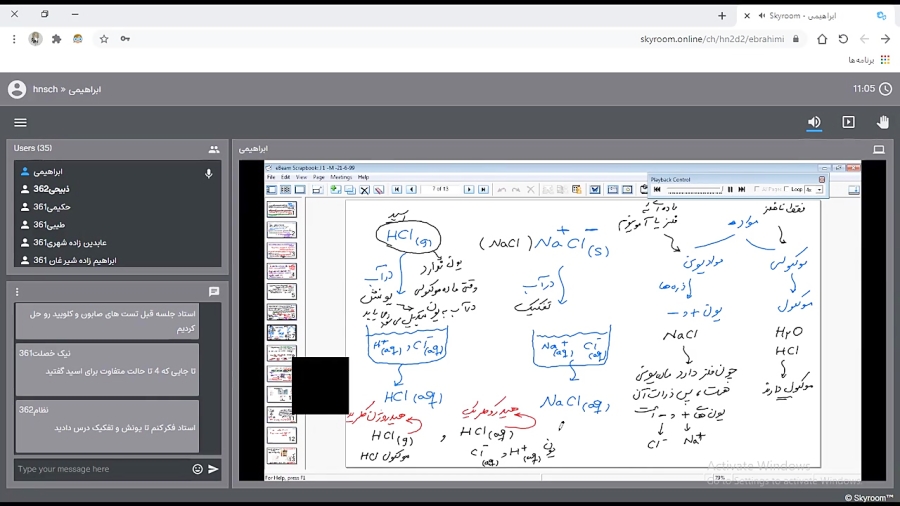Image resolution: width=900 pixels, height=506 pixels.
Task: Click the microphone icon next to ابراهیمی
Action: [208, 173]
